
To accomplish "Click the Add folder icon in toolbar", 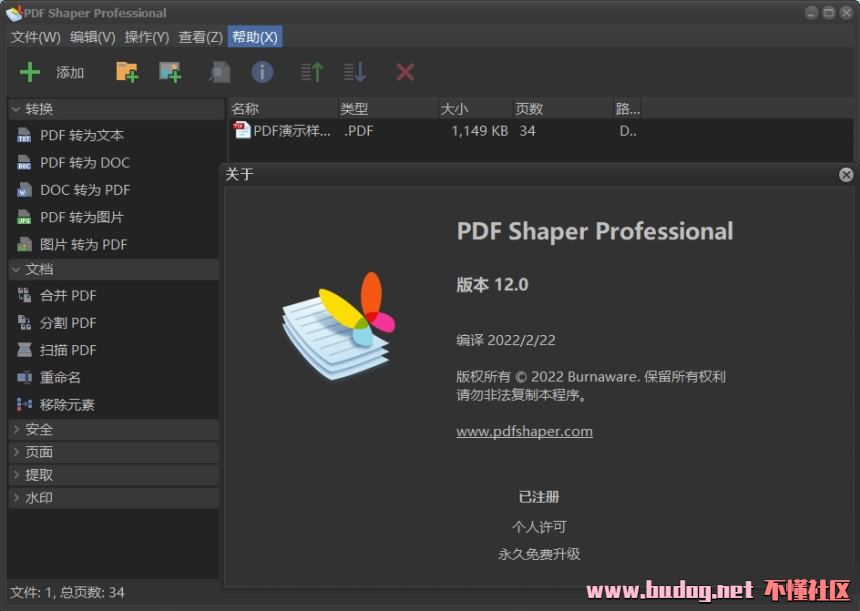I will pyautogui.click(x=127, y=72).
